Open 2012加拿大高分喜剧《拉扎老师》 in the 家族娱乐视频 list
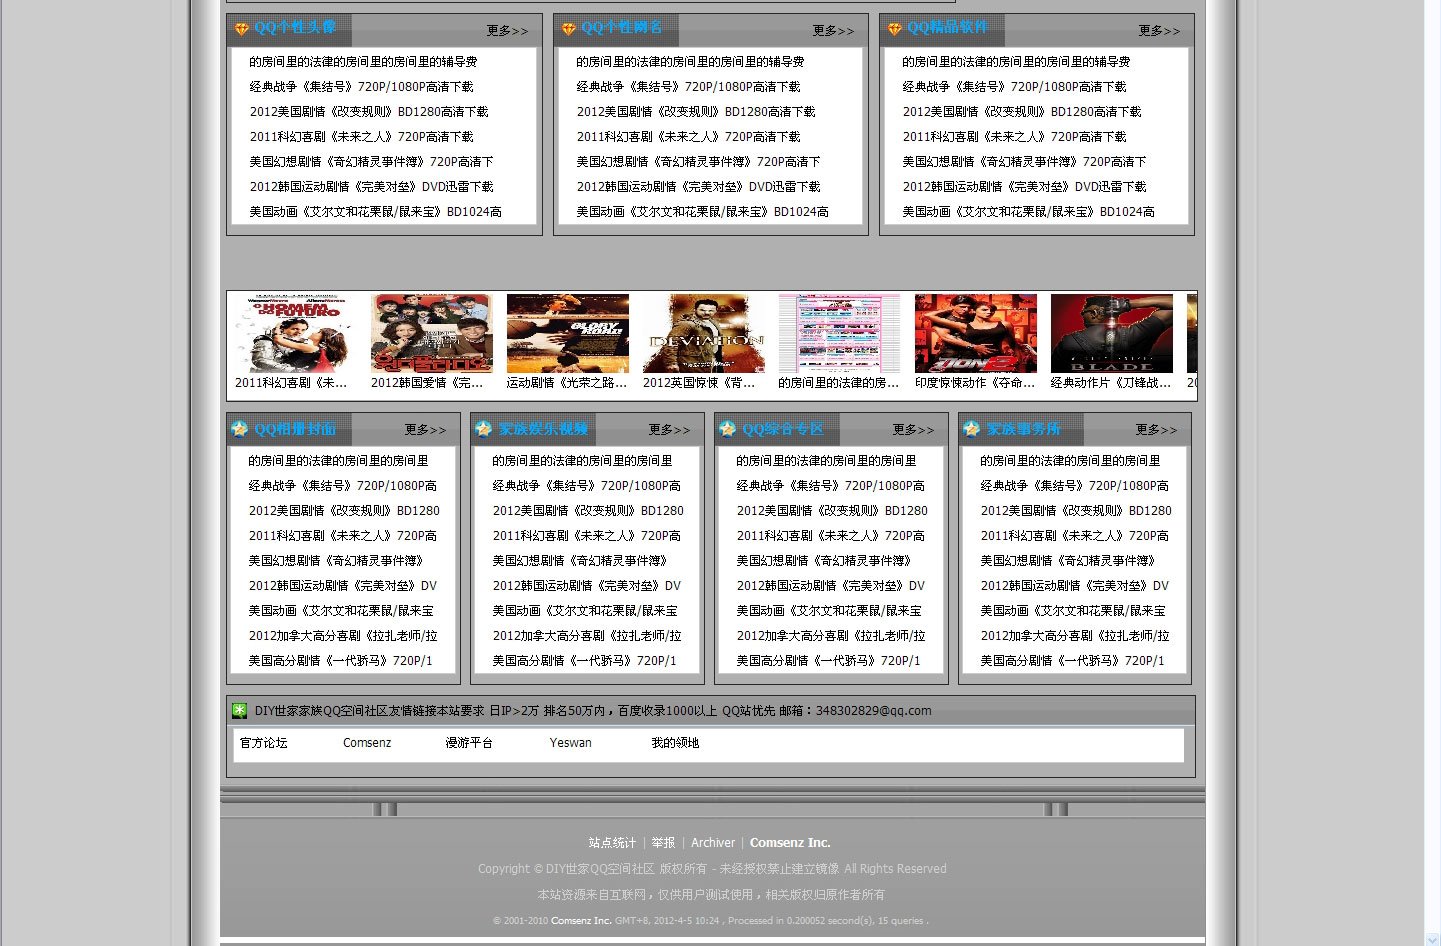 (x=587, y=636)
